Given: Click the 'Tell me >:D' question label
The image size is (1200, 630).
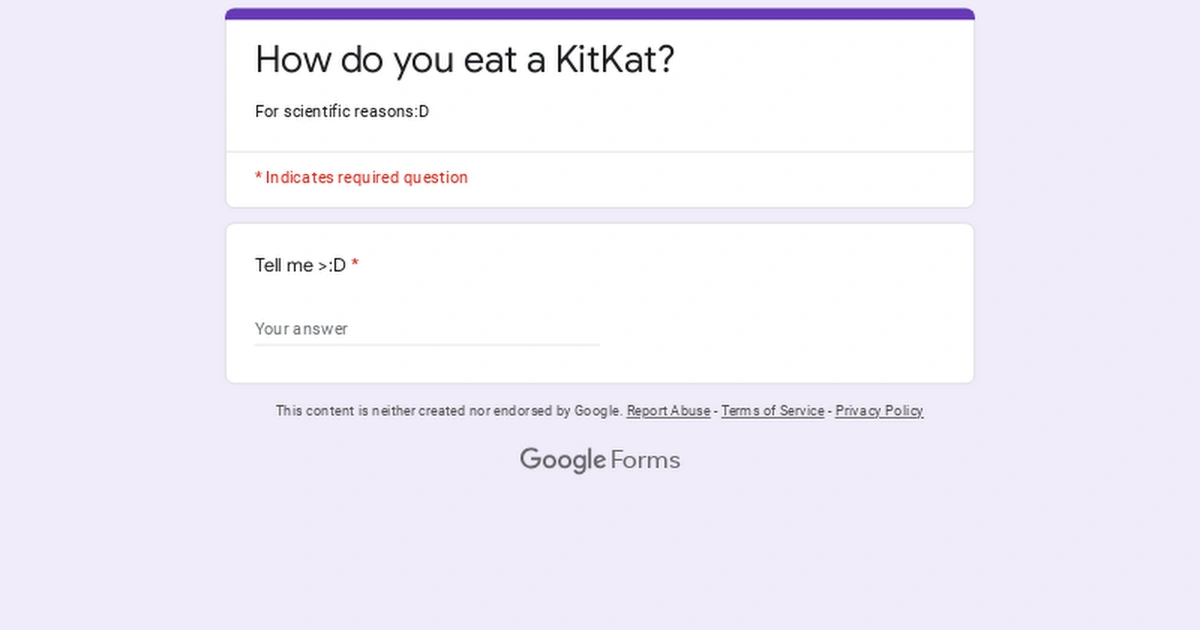Looking at the screenshot, I should (x=299, y=265).
